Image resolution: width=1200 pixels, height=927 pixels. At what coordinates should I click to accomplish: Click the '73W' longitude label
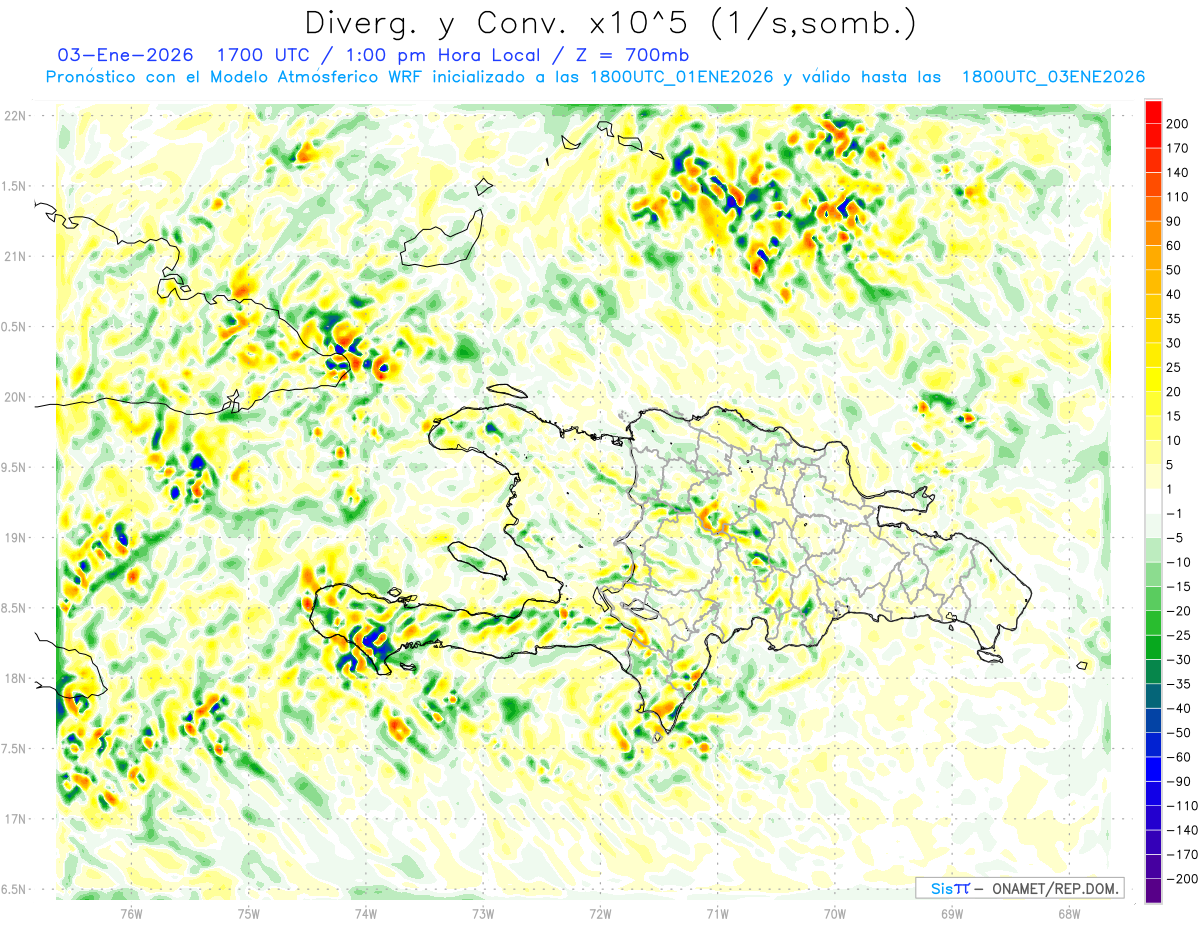(x=483, y=913)
